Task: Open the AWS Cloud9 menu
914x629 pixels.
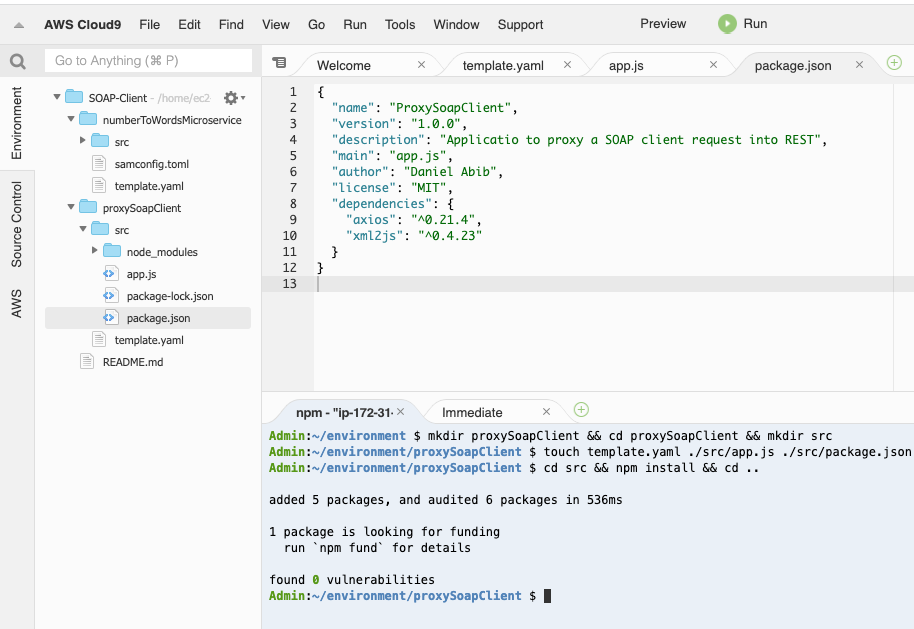Action: point(83,24)
